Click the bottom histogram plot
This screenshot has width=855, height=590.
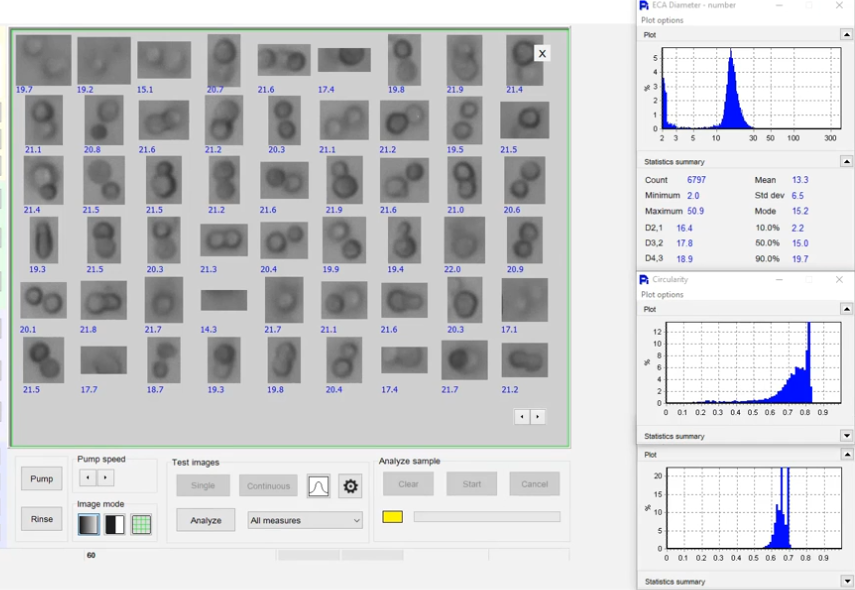click(754, 508)
